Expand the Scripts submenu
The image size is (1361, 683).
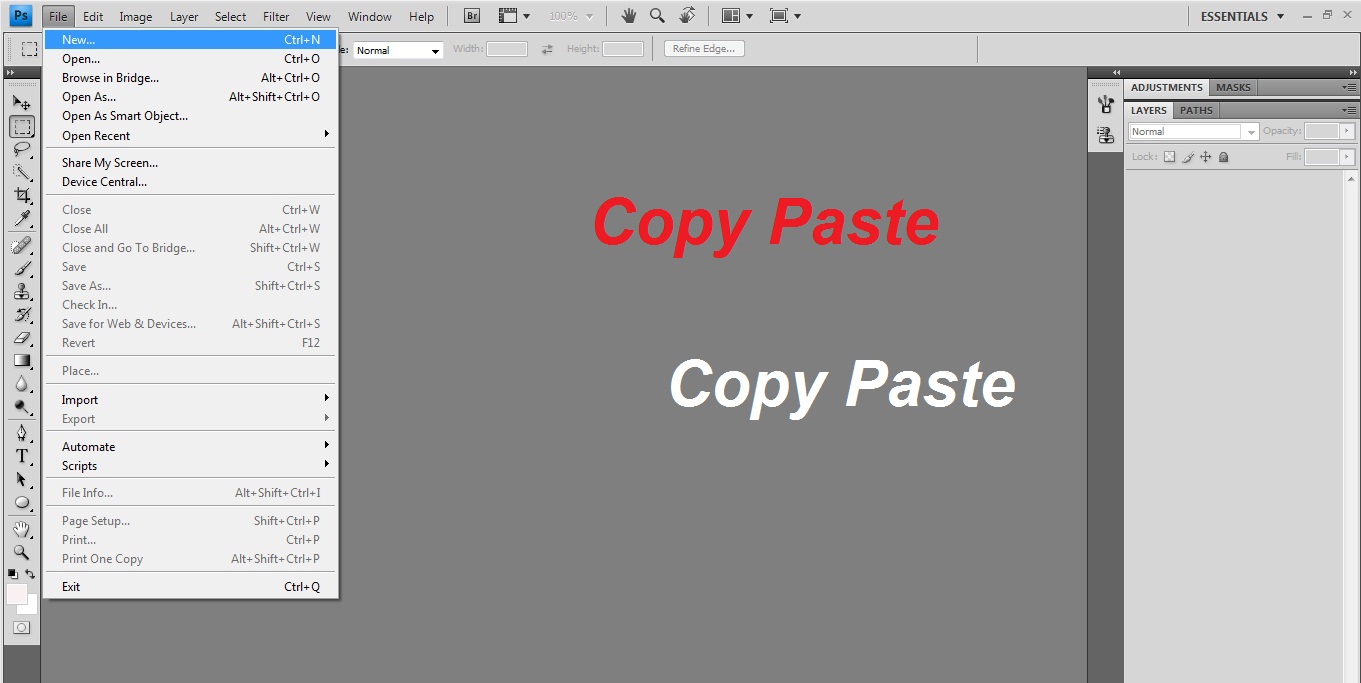[190, 466]
